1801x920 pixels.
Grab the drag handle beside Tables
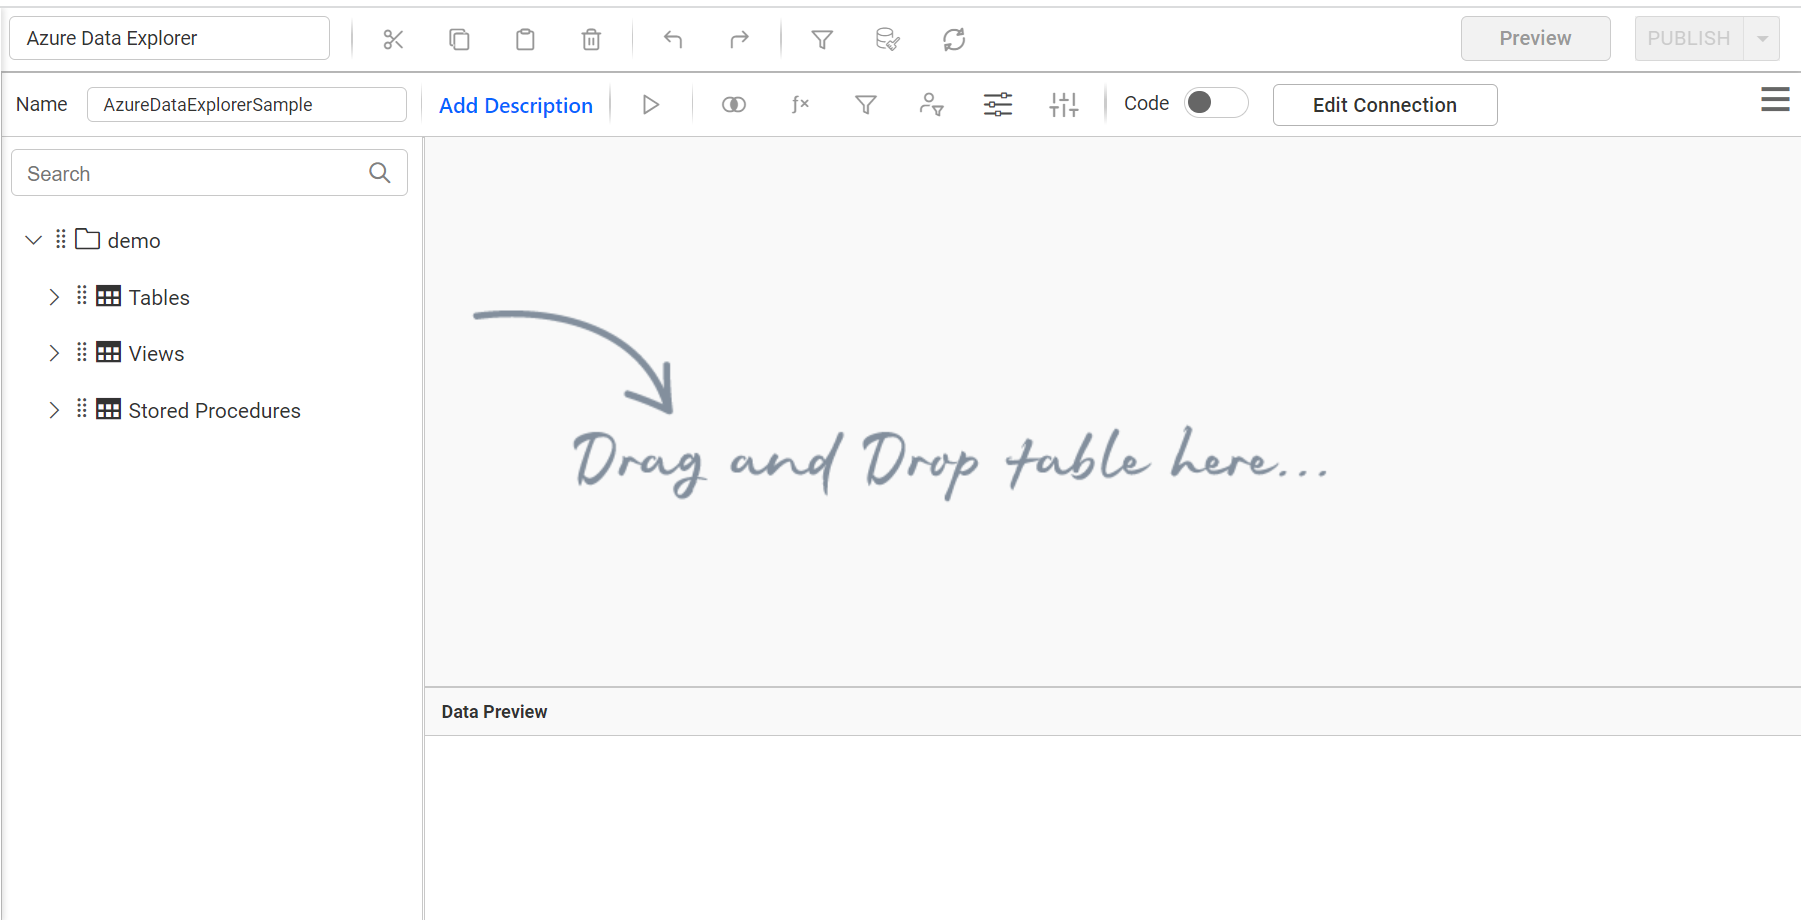coord(82,296)
